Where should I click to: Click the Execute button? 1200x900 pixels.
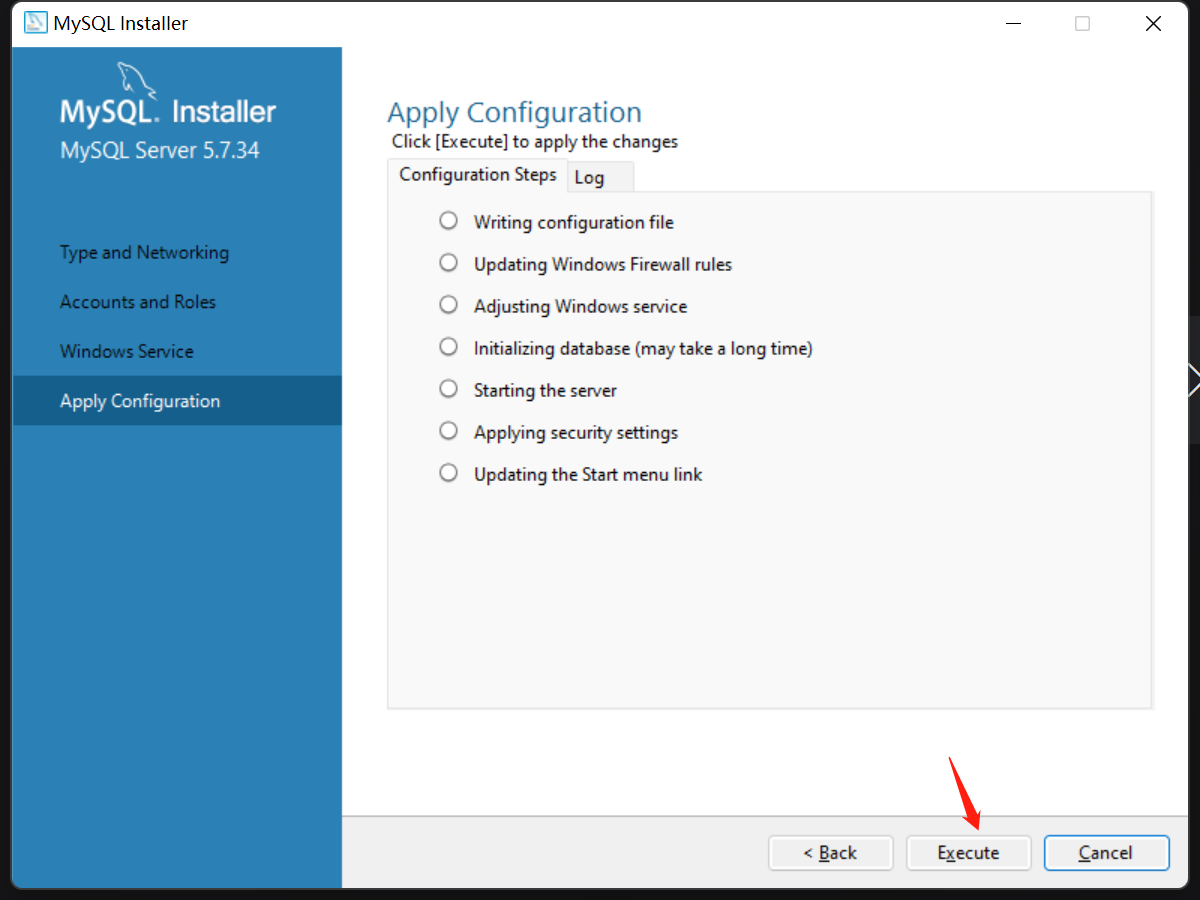tap(968, 853)
